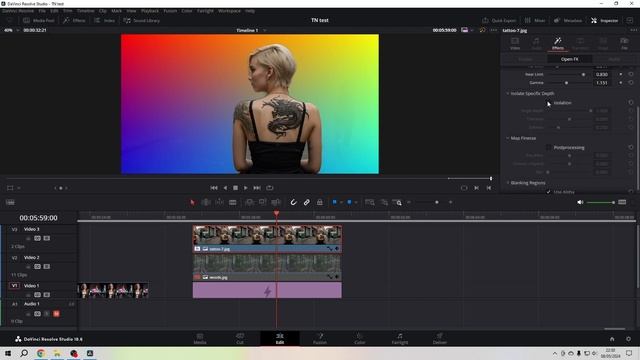Select the Open FX sub-tab

(x=569, y=59)
